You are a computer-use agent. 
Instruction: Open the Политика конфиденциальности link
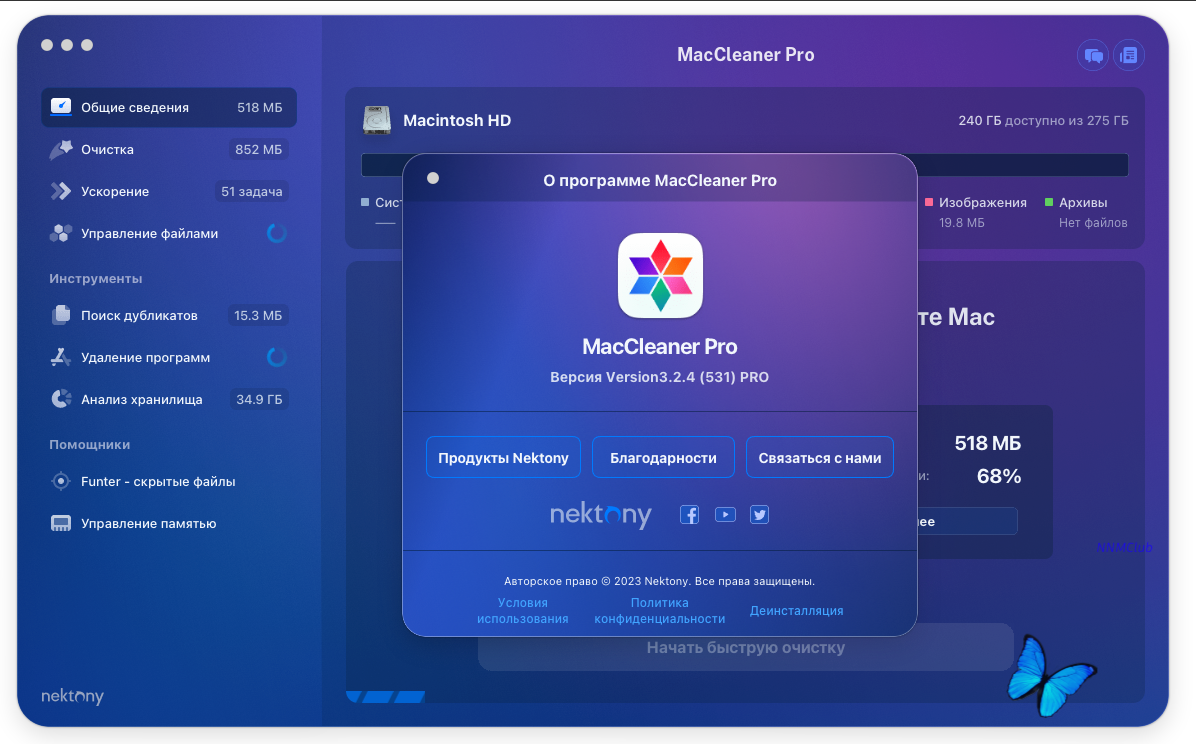click(660, 610)
